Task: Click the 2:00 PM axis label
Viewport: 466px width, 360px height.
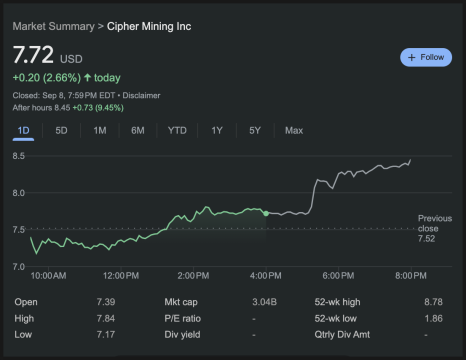Action: coord(193,276)
